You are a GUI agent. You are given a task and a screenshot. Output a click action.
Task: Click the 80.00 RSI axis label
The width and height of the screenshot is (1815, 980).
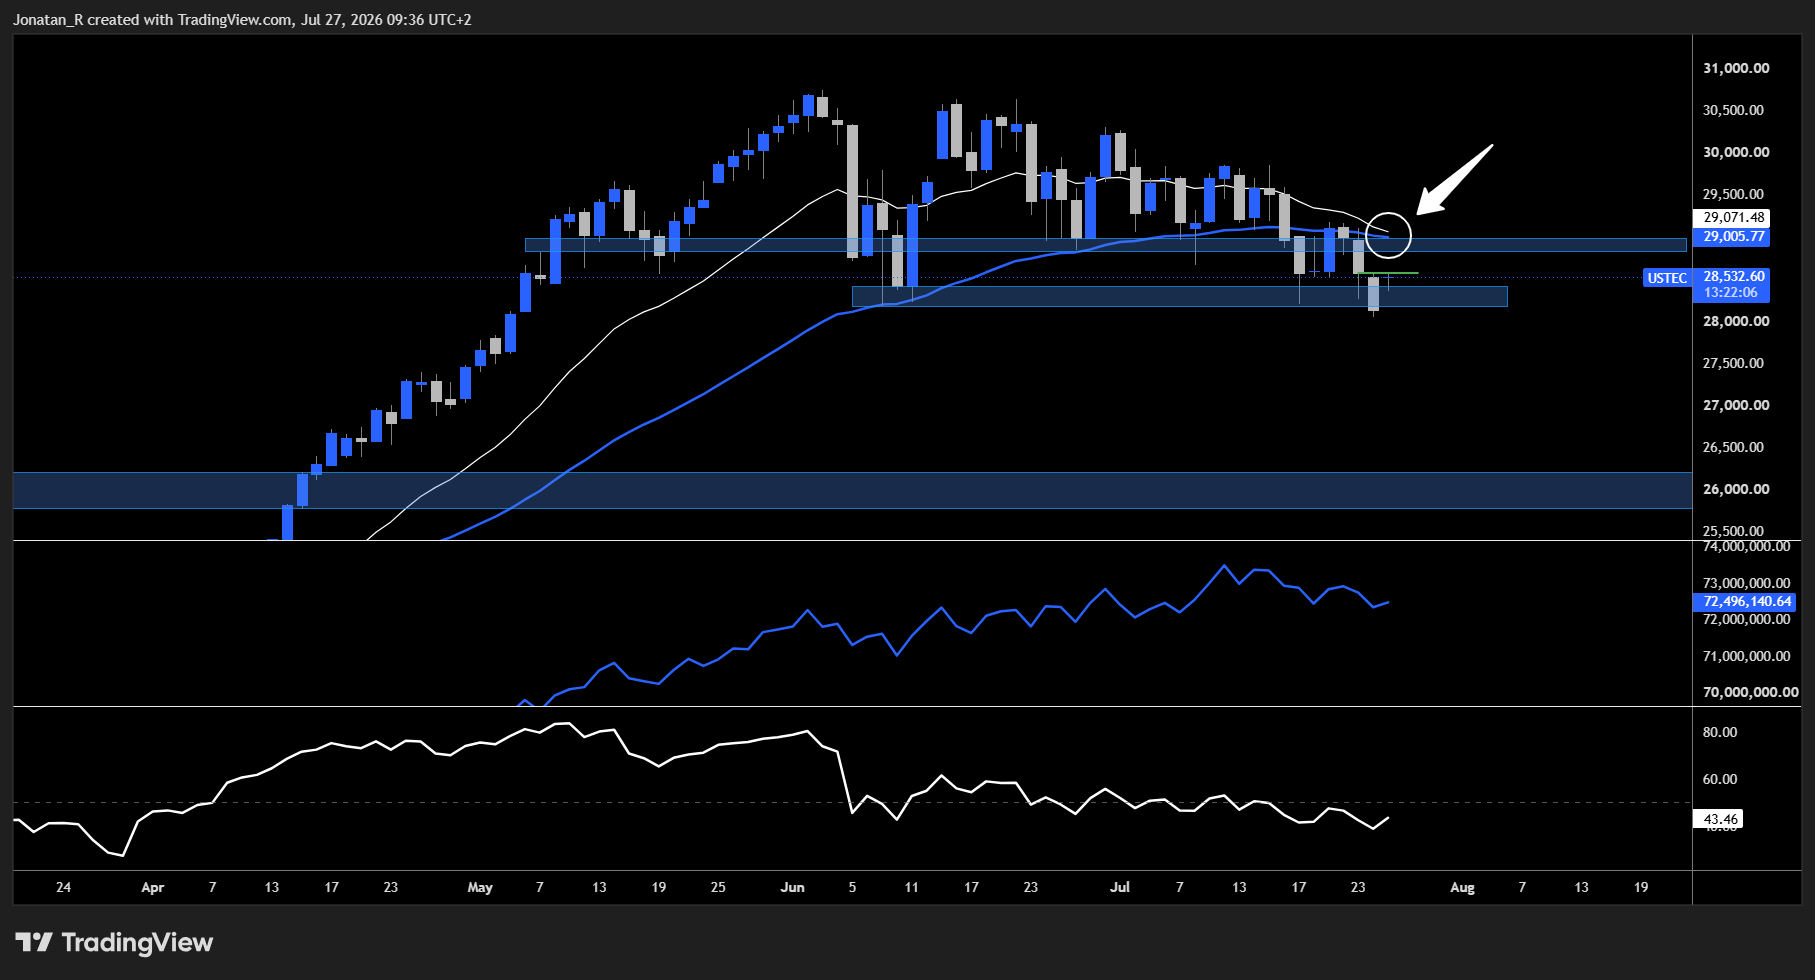(1720, 732)
